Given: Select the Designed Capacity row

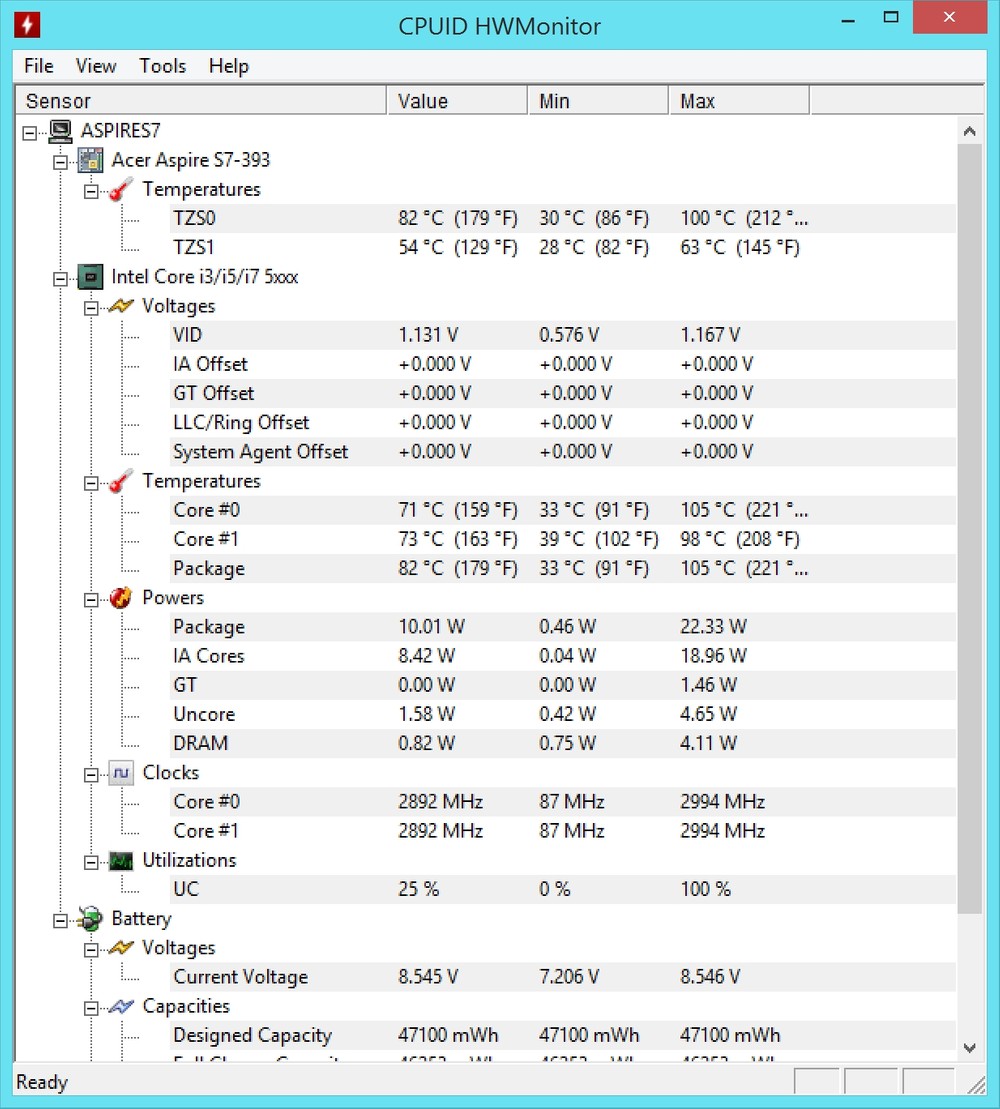Looking at the screenshot, I should (x=563, y=1035).
